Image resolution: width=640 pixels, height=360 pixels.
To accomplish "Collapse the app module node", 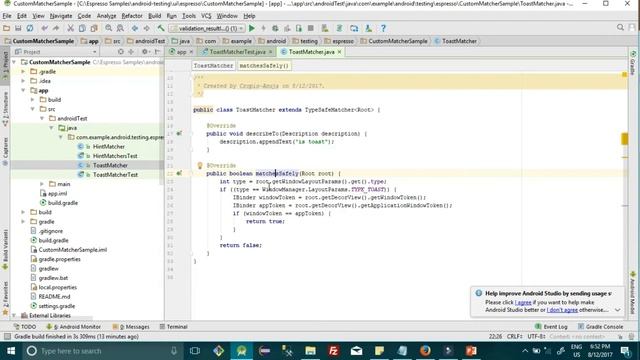I will [x=23, y=90].
